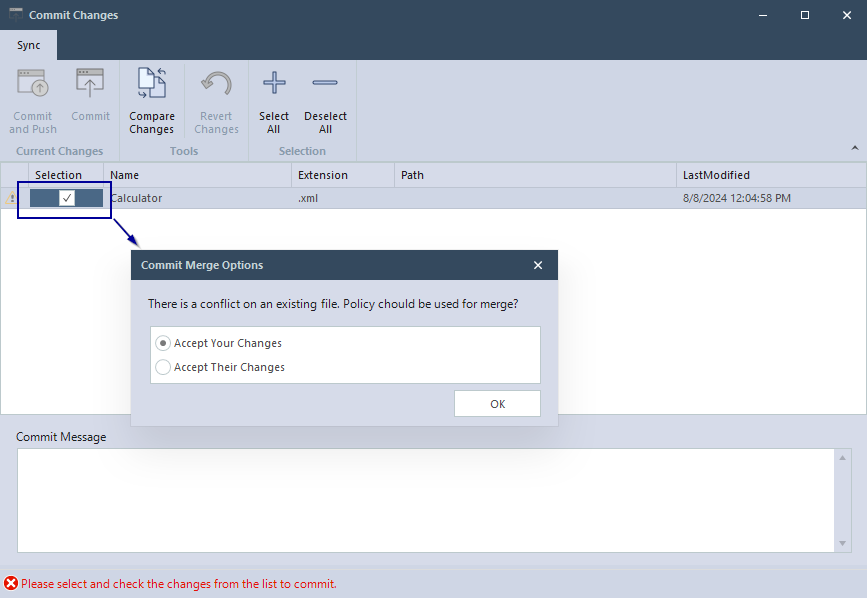Click the Commit Changes window title icon
Viewport: 867px width, 598px height.
pos(15,14)
